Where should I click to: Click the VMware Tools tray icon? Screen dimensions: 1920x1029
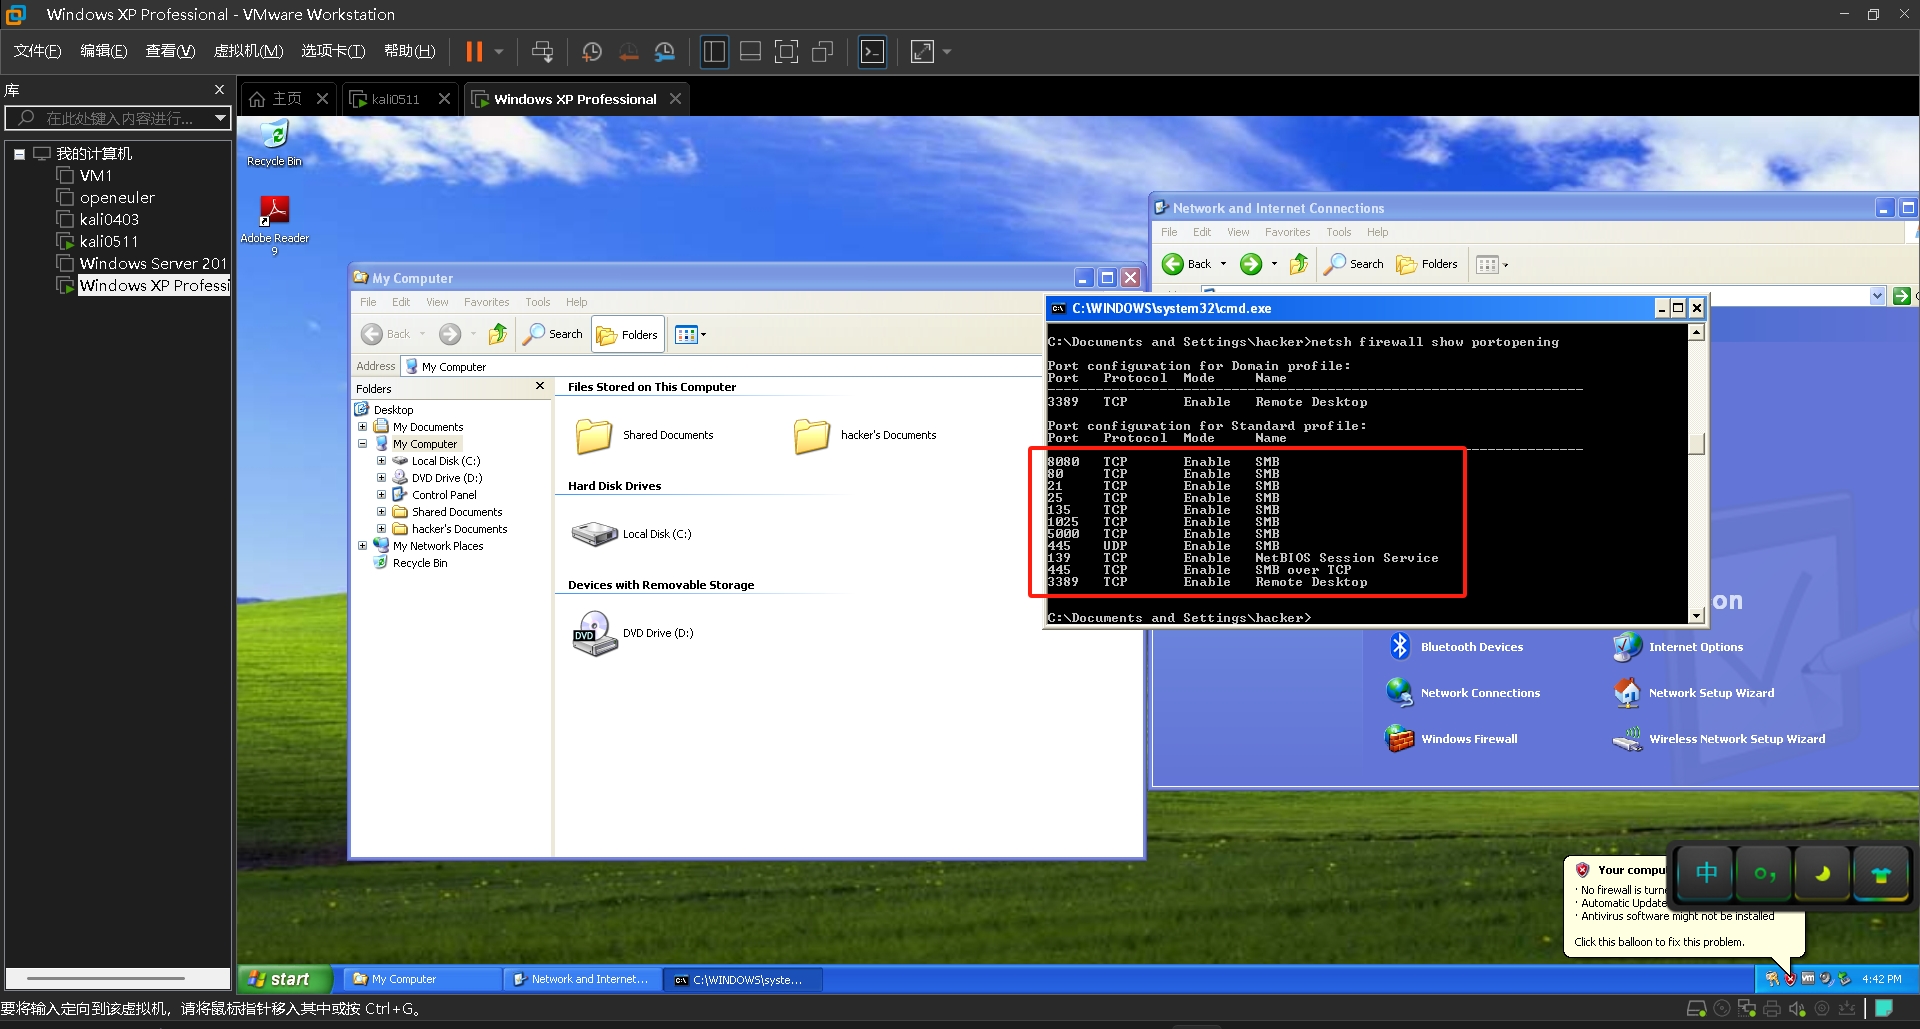click(1808, 979)
